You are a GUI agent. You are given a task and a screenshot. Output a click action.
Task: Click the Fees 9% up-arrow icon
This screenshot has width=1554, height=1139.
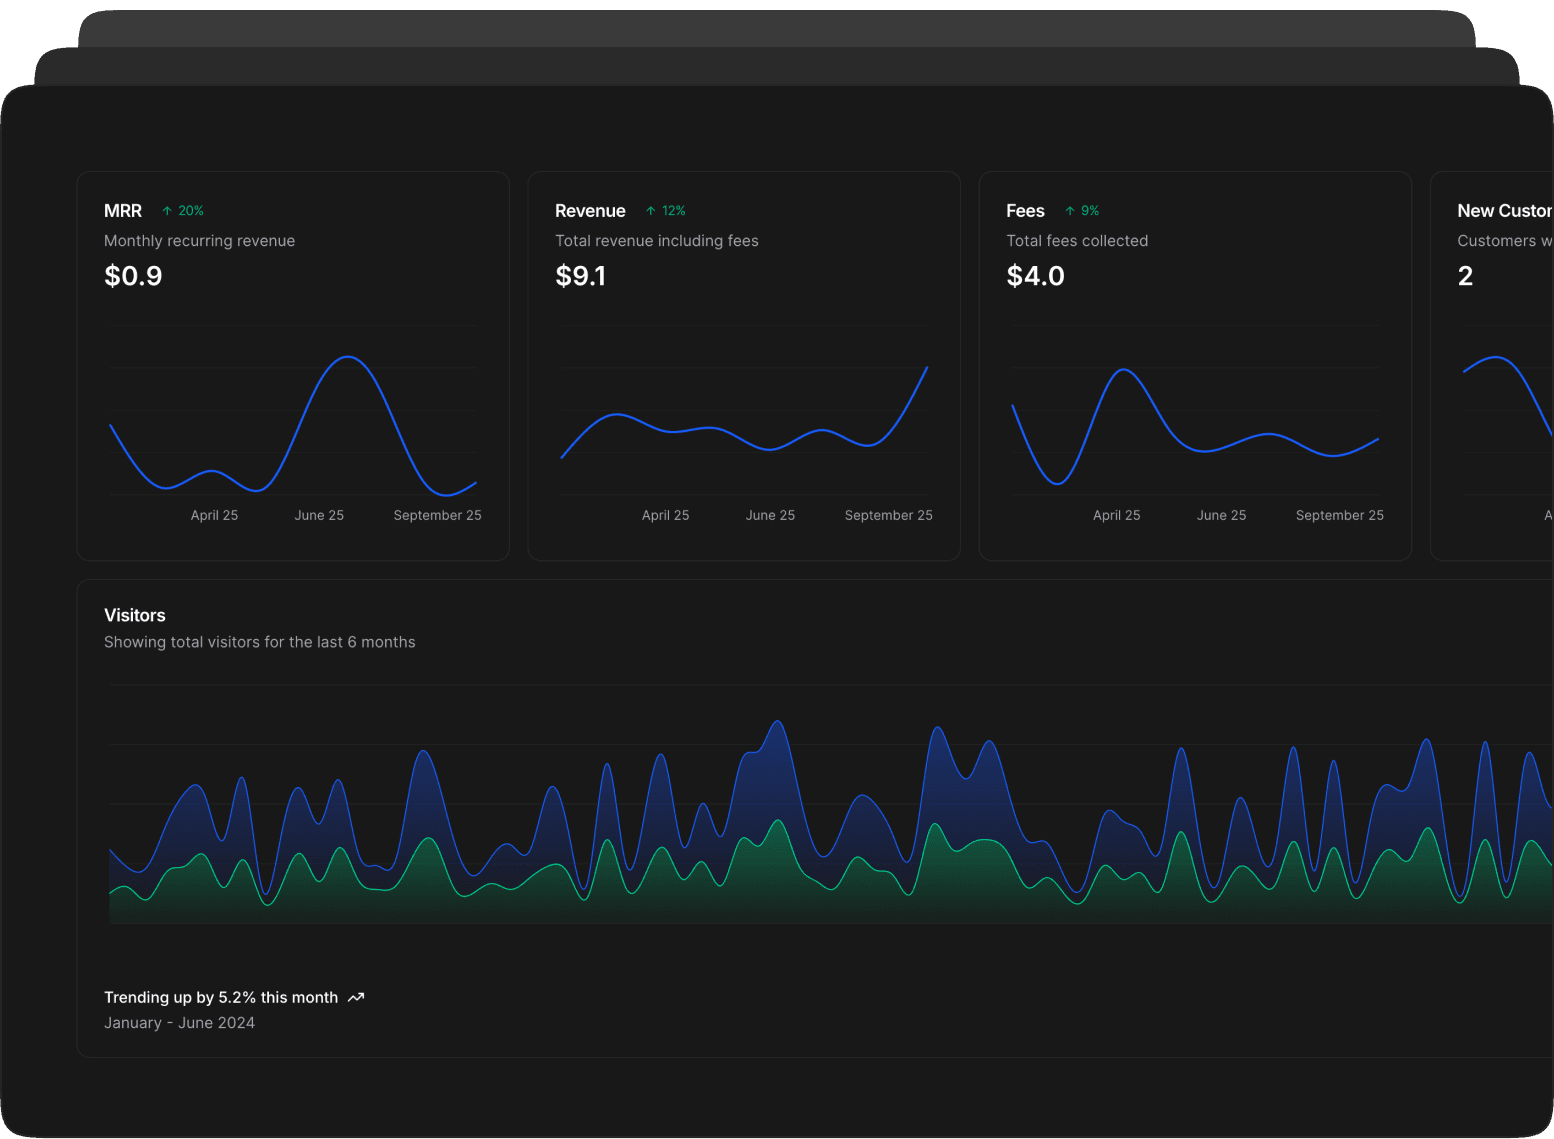point(1070,211)
